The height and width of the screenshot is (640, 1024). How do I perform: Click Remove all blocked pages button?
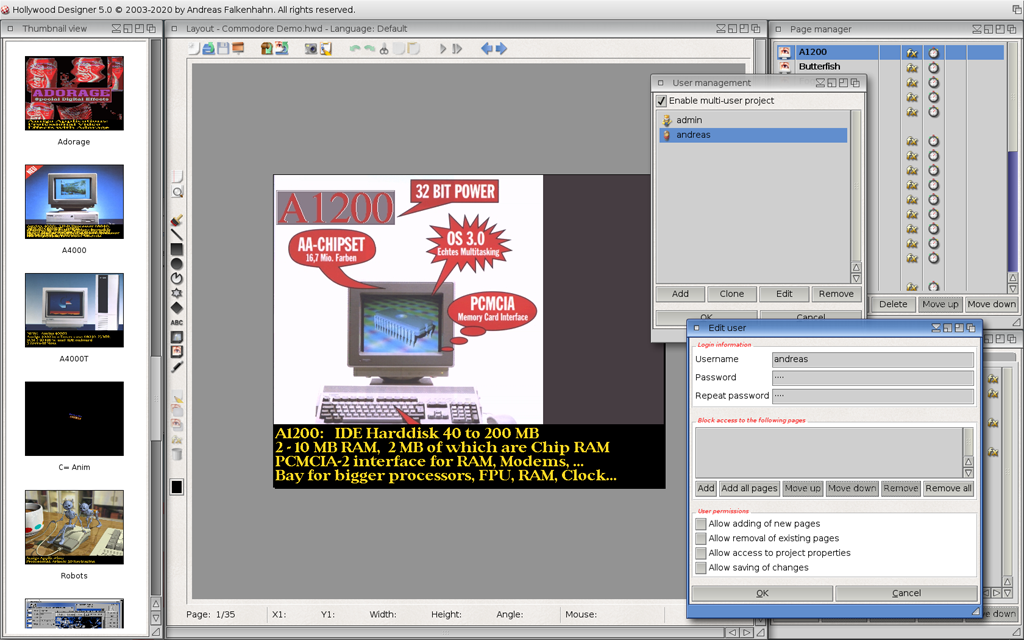click(948, 488)
